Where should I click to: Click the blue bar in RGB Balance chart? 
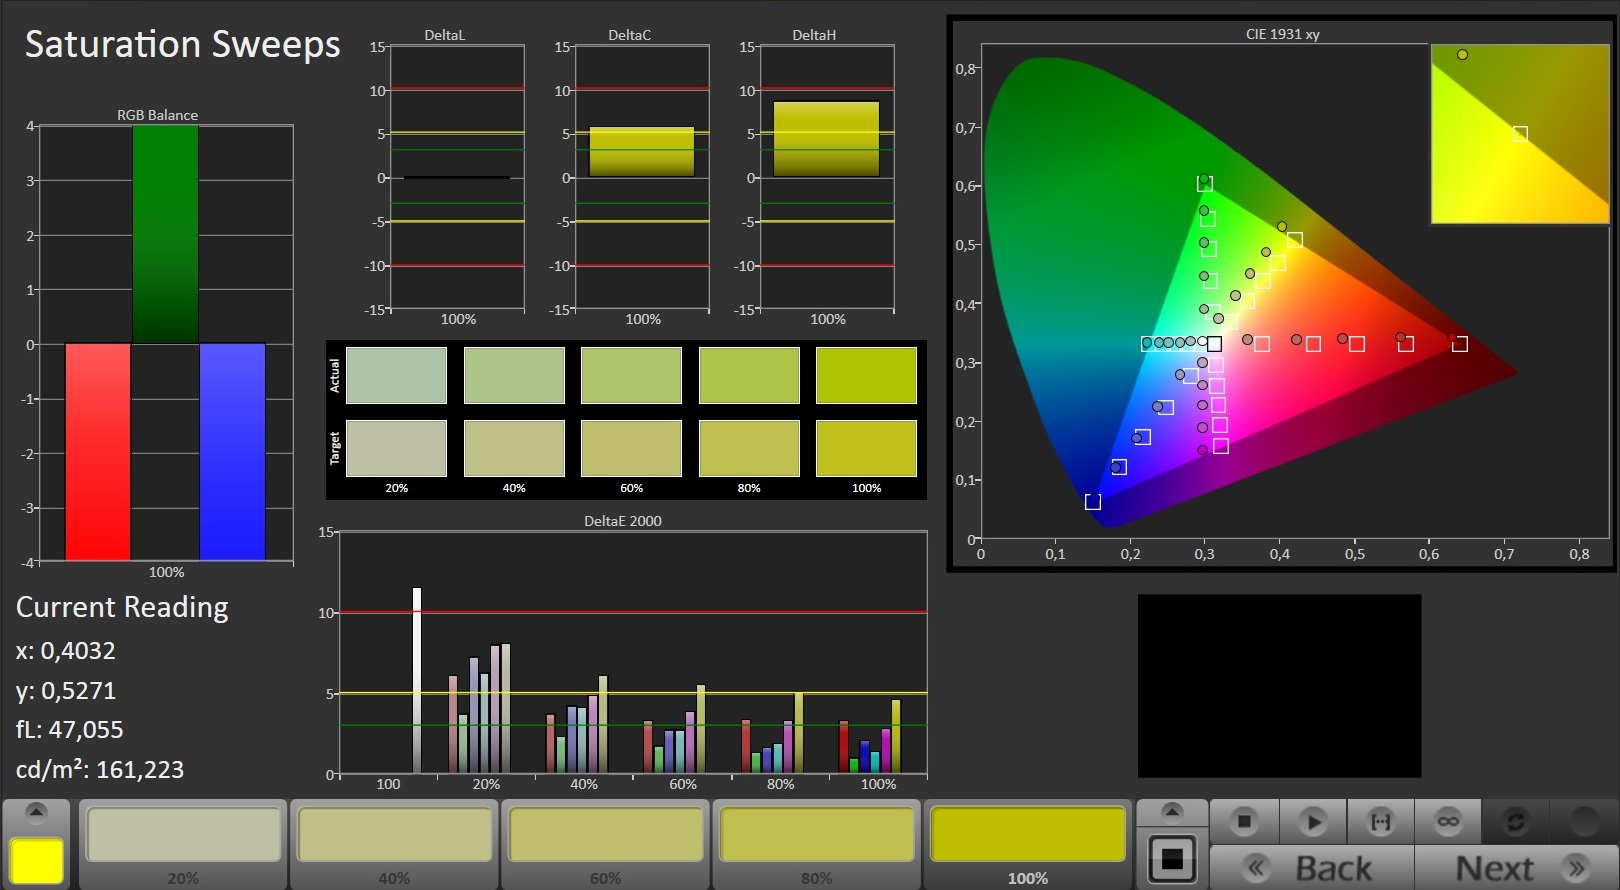point(232,452)
